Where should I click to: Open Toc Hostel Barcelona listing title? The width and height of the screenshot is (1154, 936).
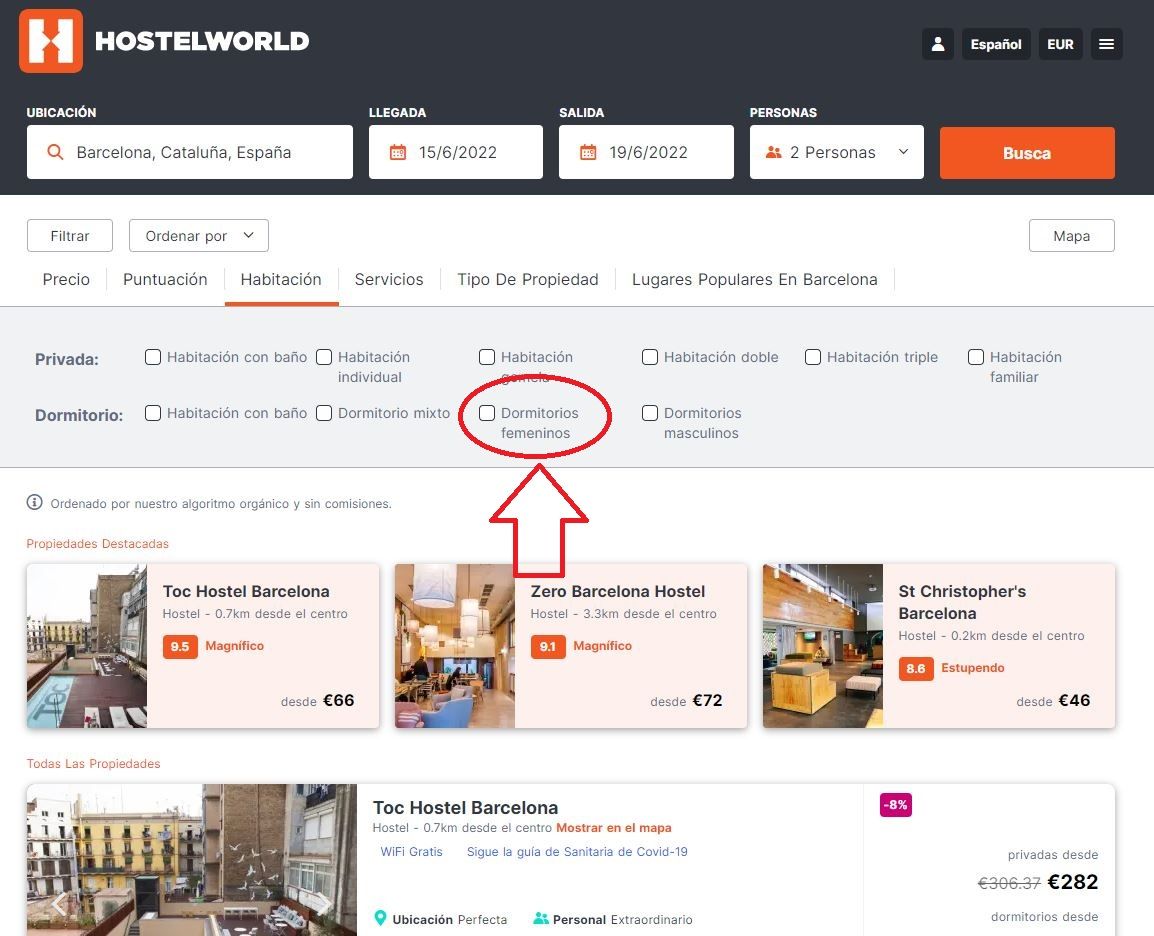point(465,807)
